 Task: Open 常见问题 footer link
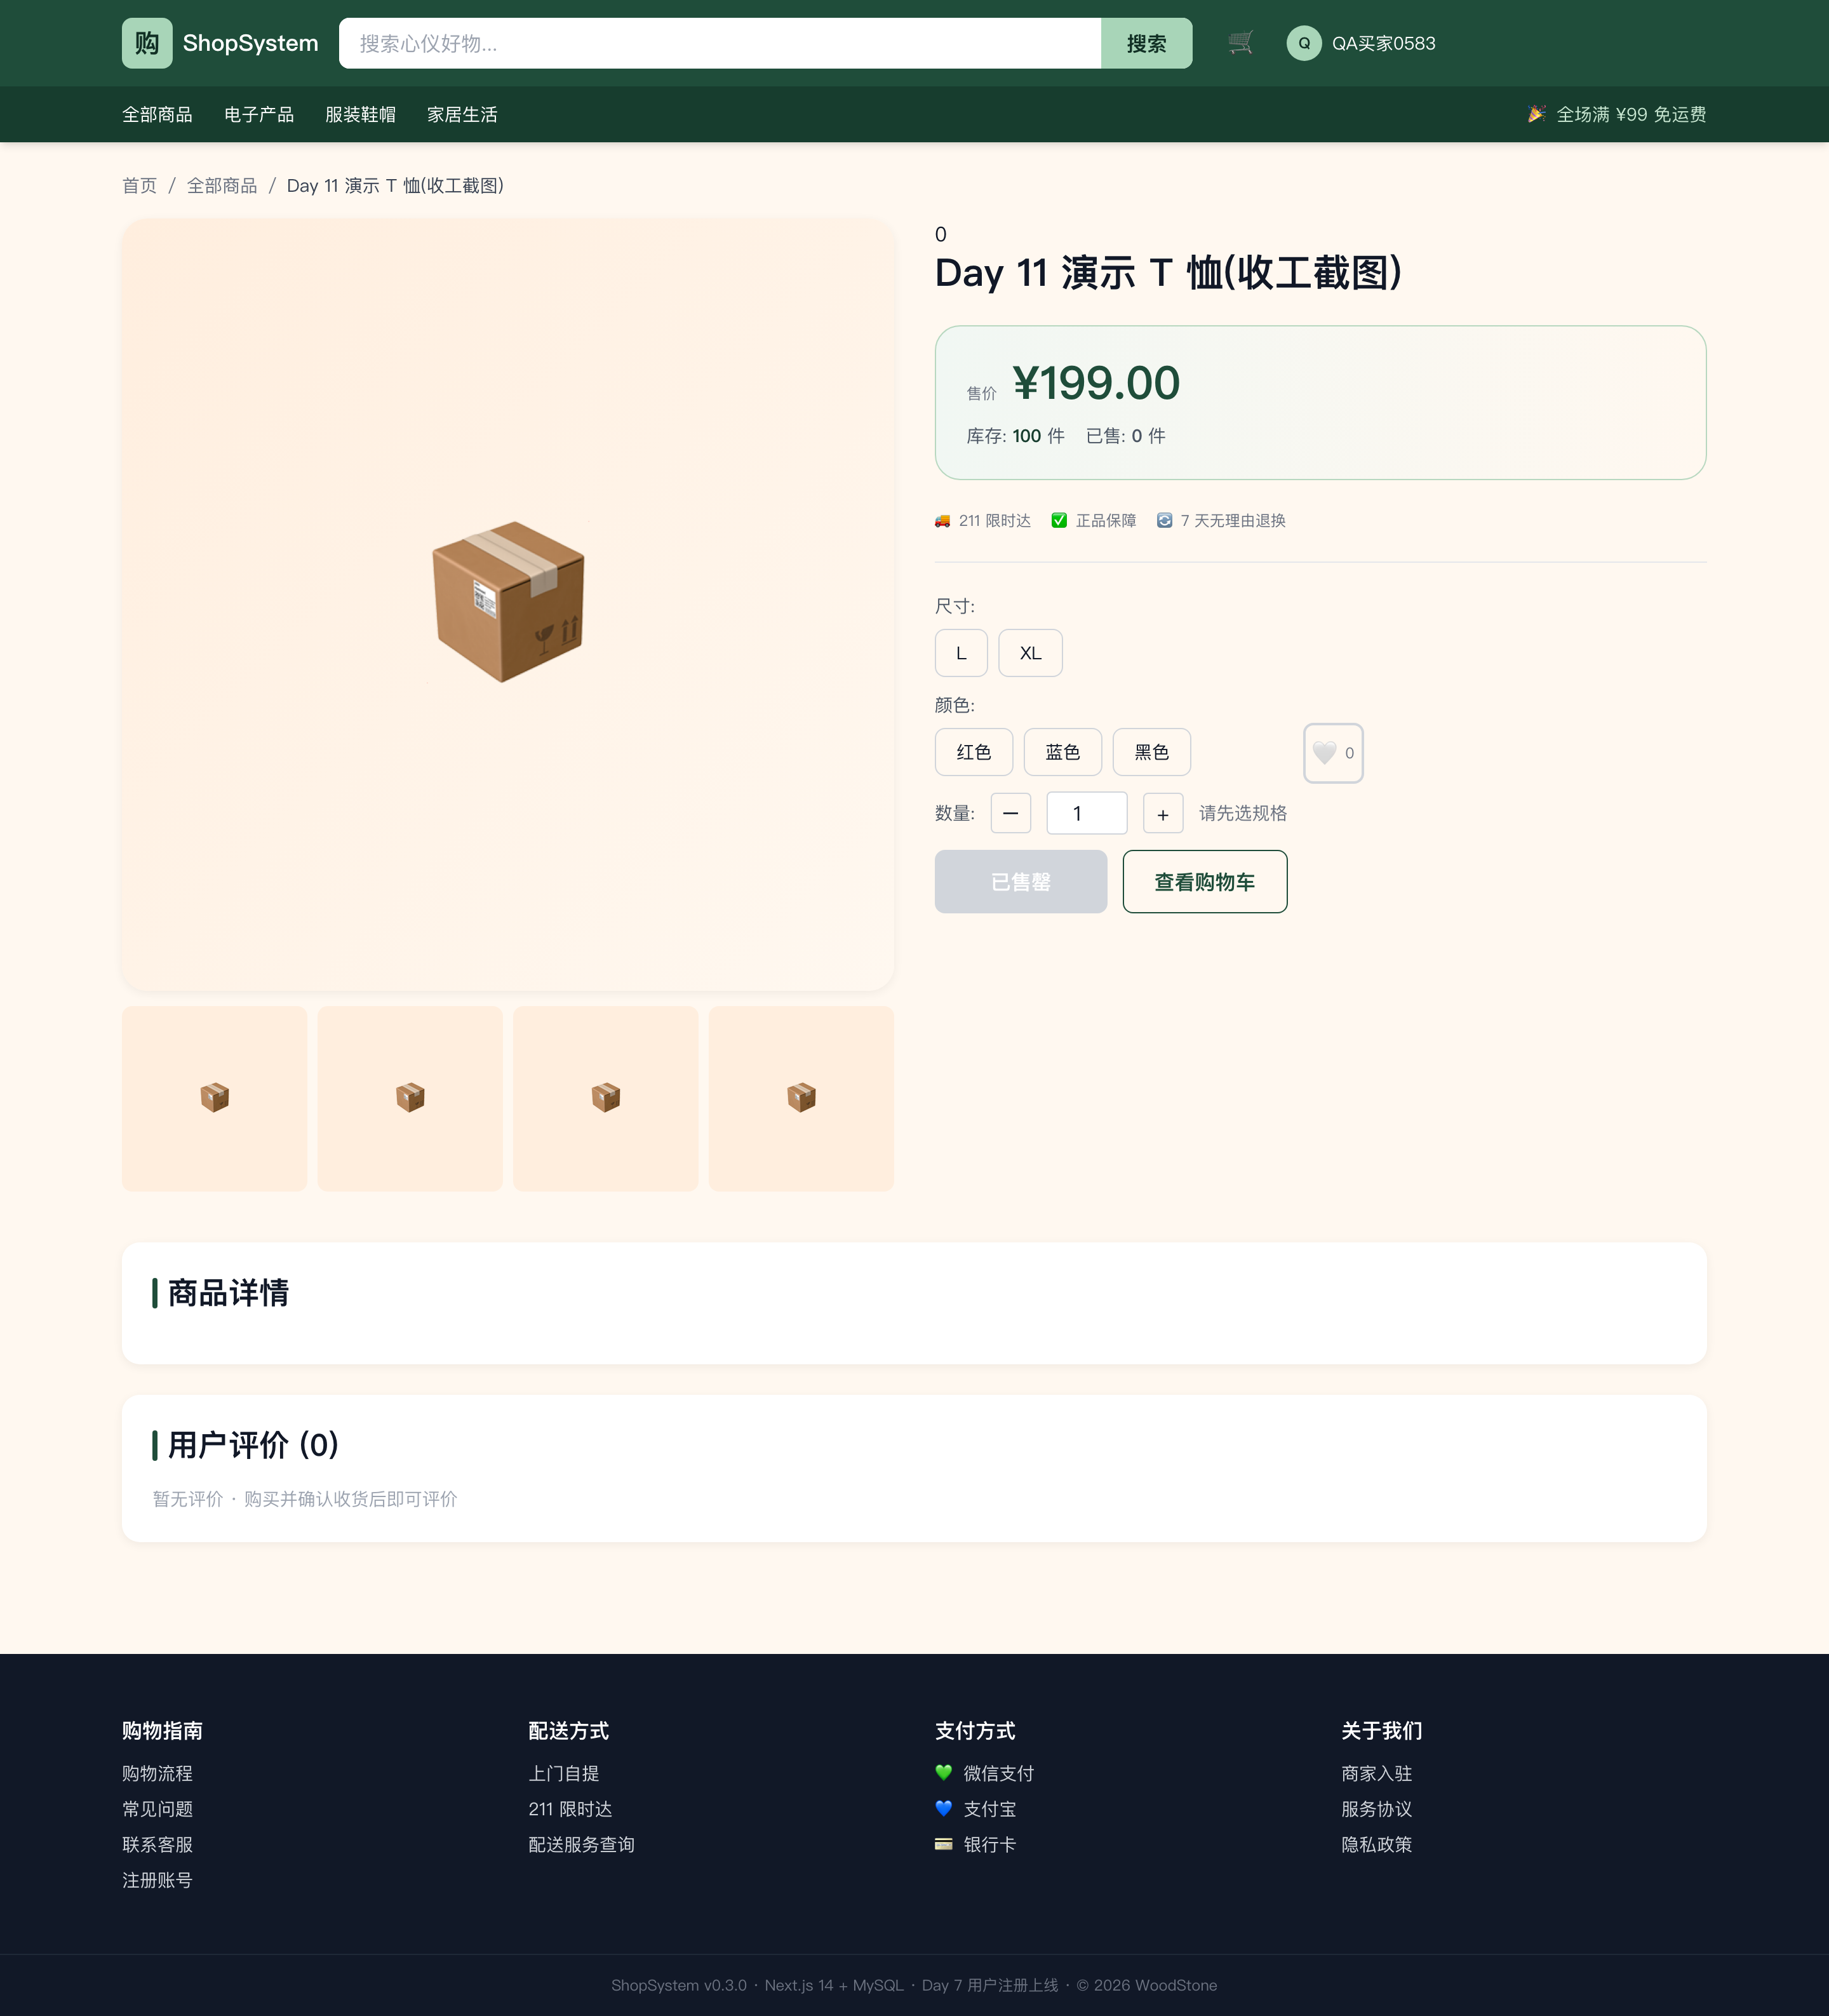tap(157, 1809)
